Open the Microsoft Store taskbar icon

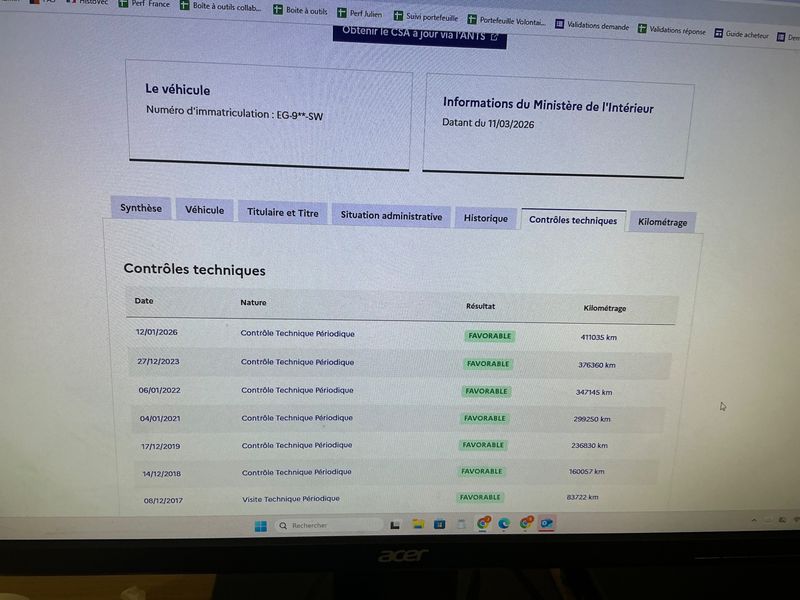pyautogui.click(x=439, y=524)
